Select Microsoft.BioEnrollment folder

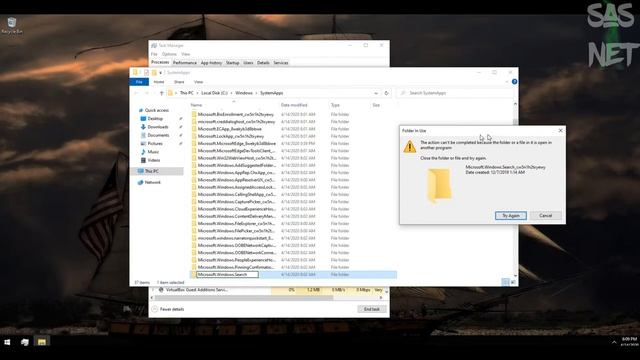click(236, 114)
